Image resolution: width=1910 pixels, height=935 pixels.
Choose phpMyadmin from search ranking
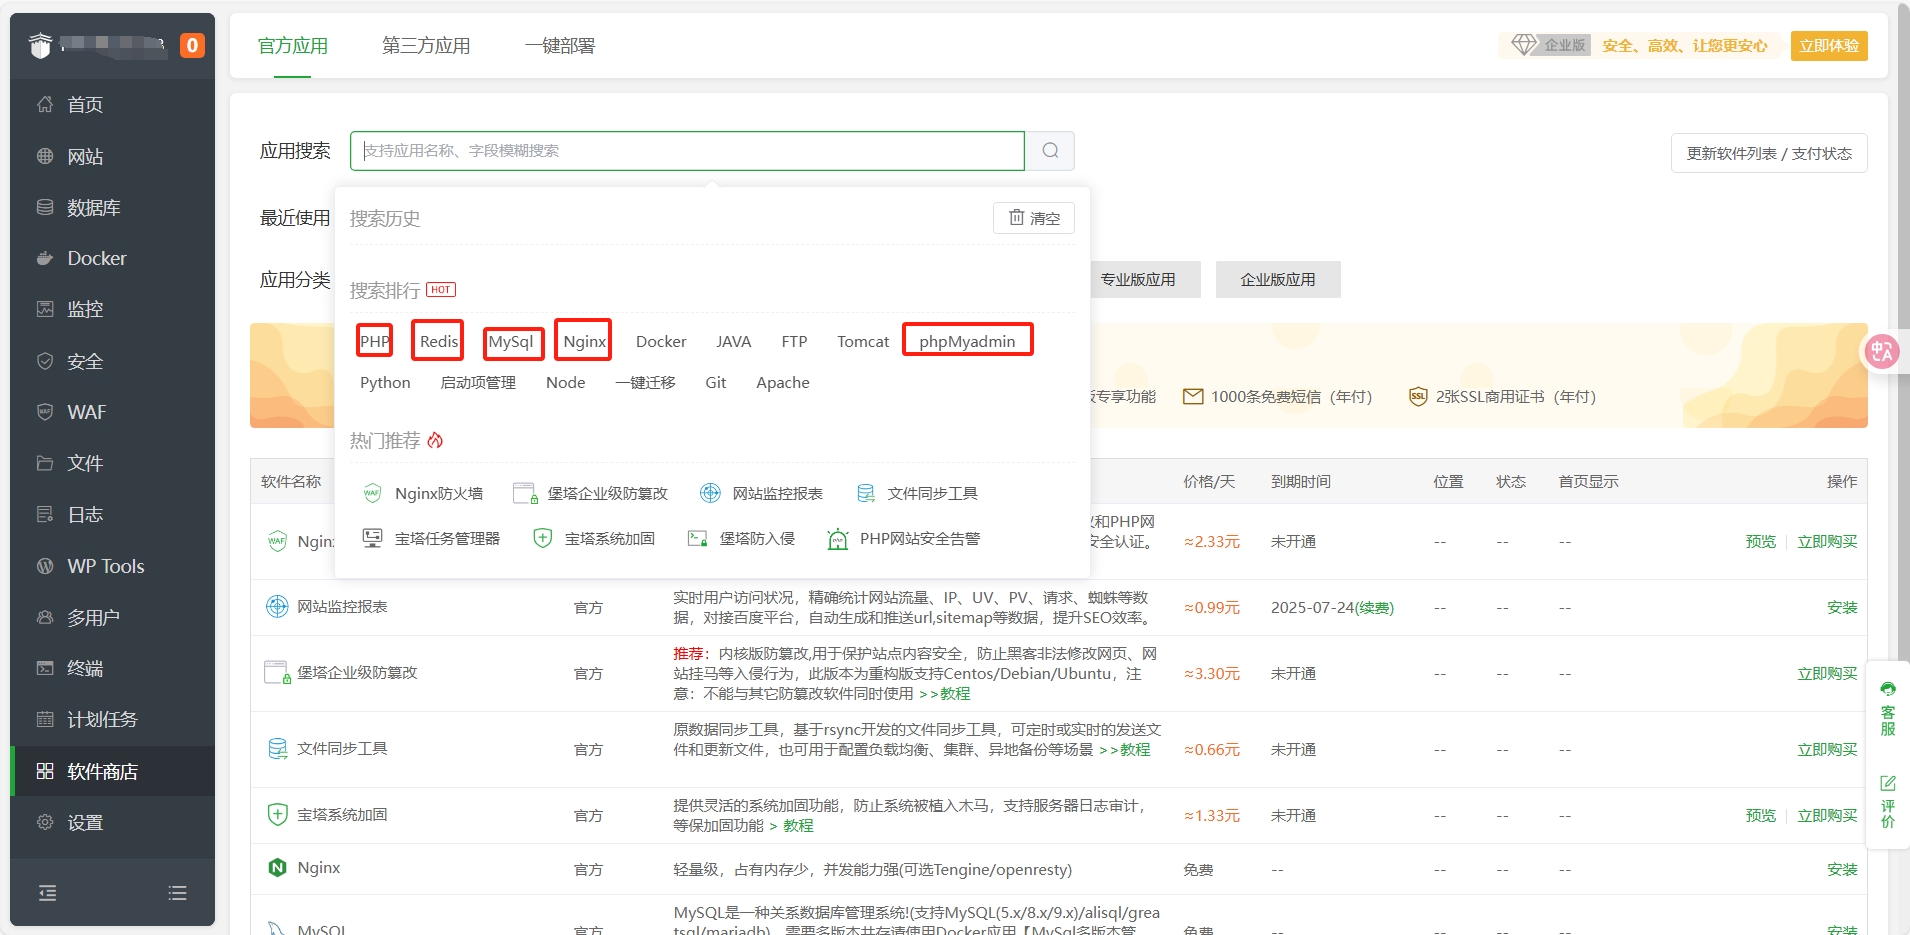click(x=966, y=341)
